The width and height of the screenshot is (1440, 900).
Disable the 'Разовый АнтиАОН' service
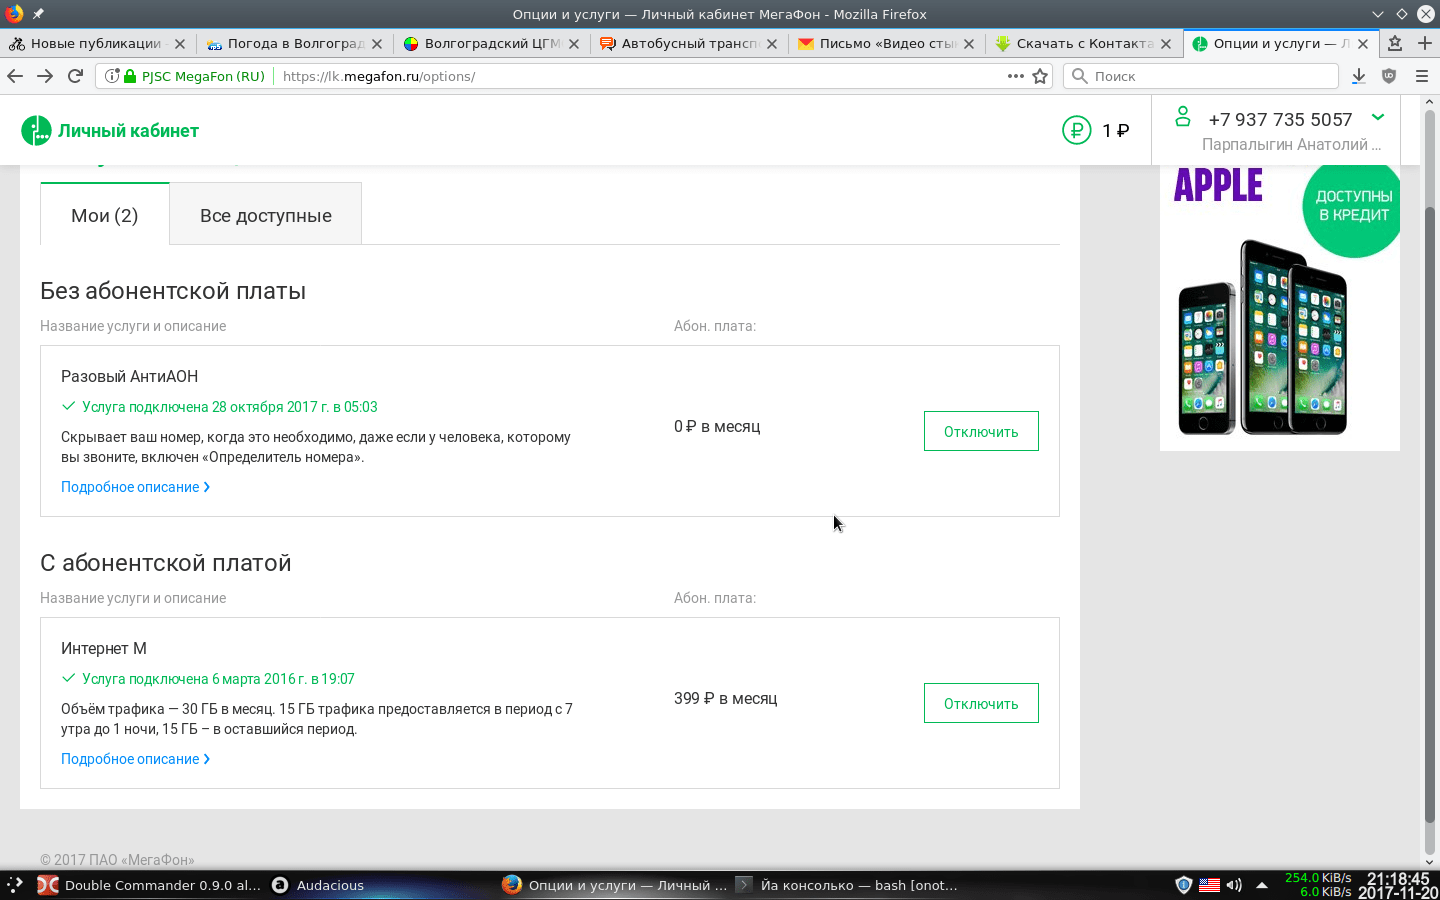pos(981,431)
